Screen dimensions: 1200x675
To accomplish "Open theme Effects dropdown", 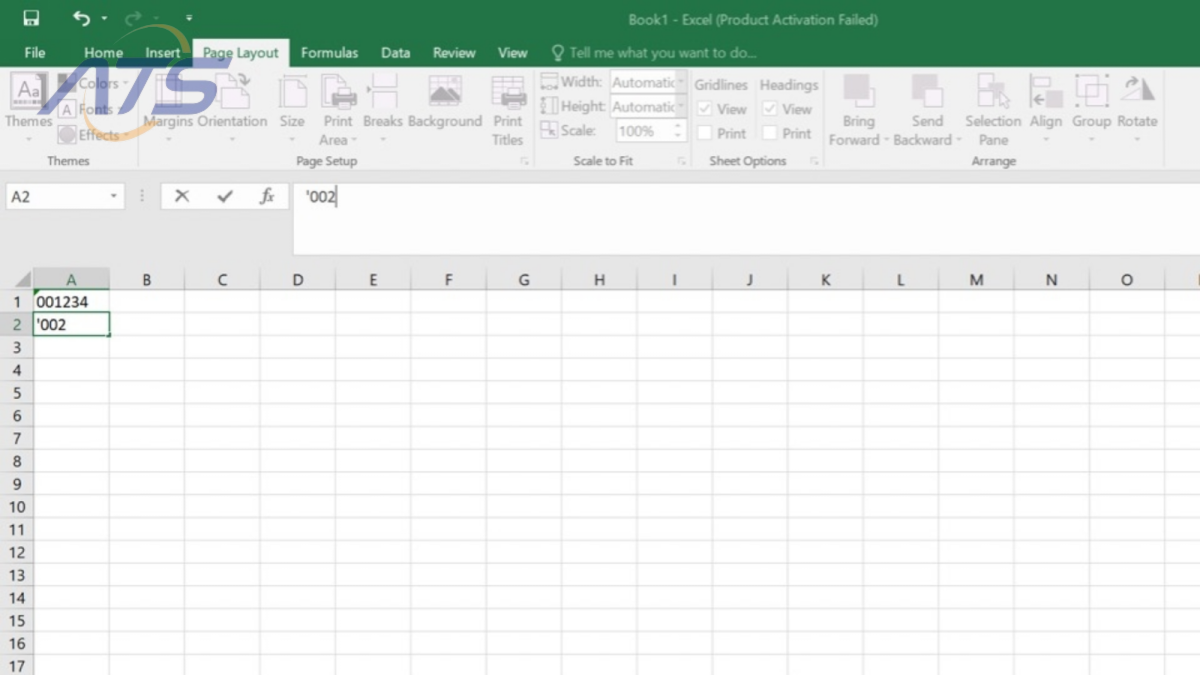I will (x=90, y=134).
